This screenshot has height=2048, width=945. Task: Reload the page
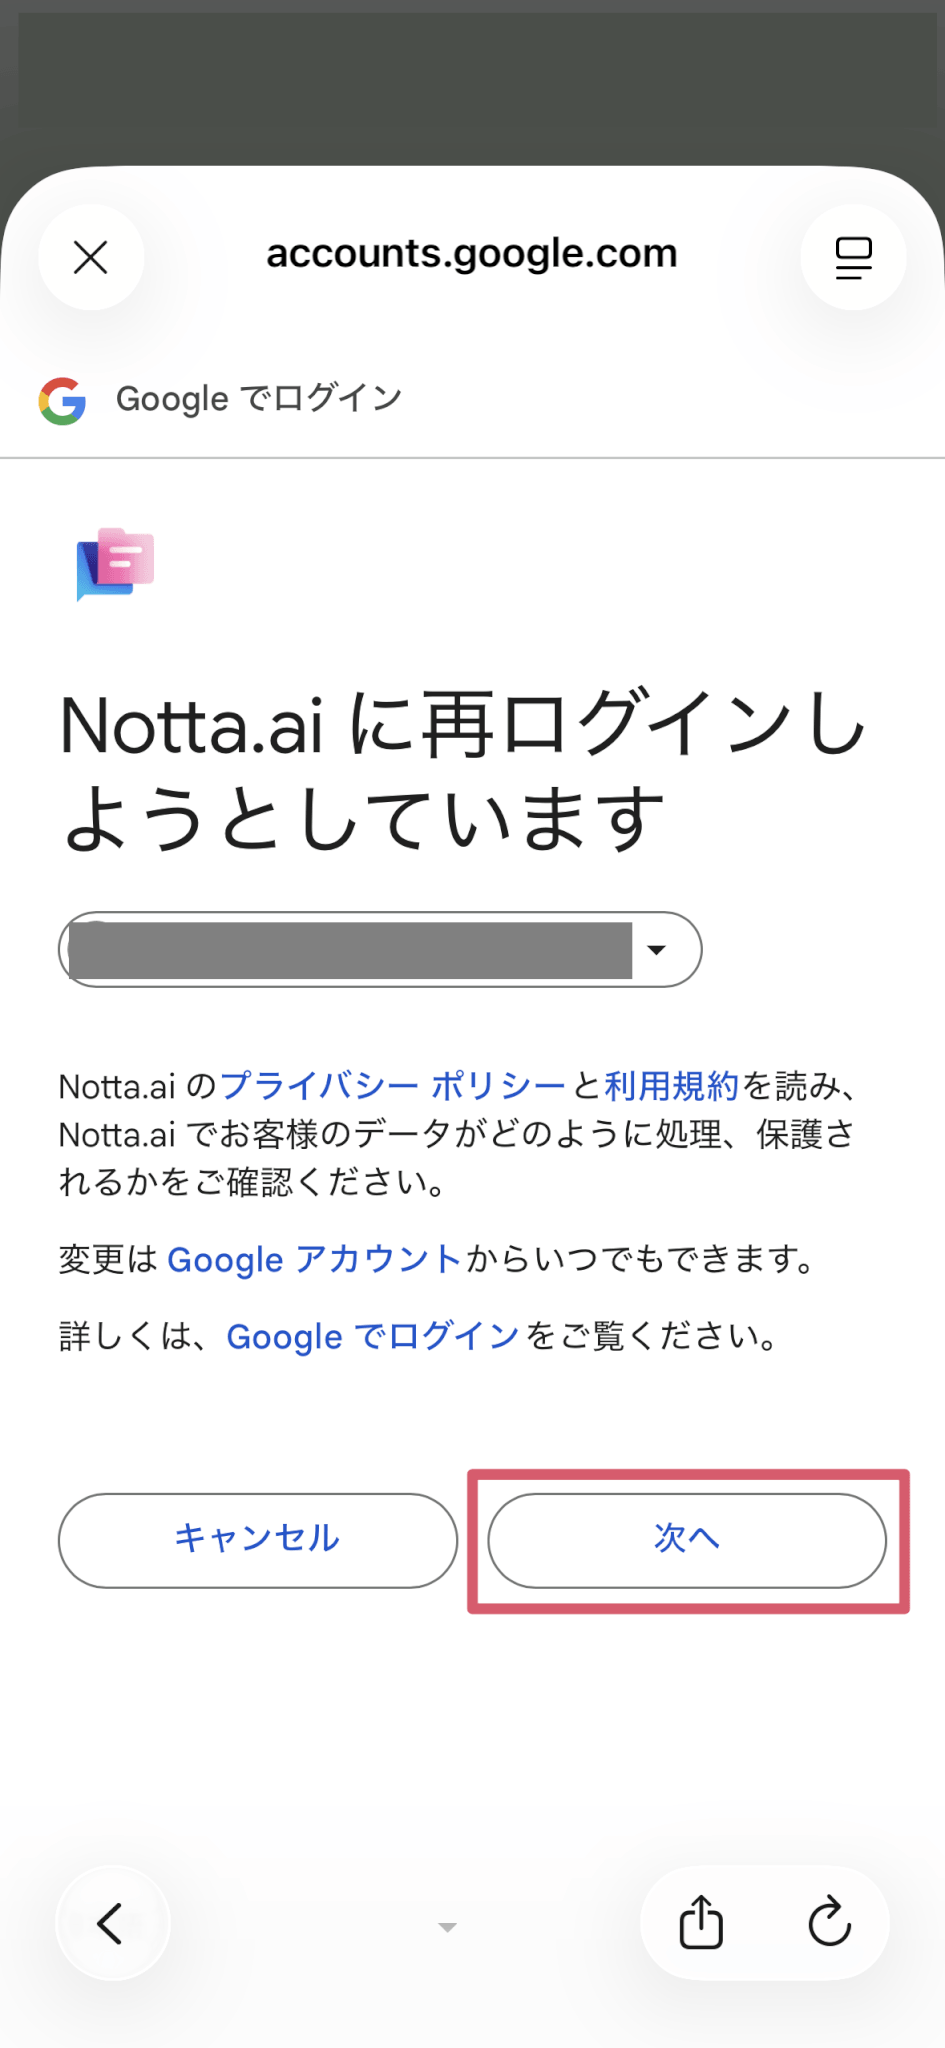[829, 1922]
